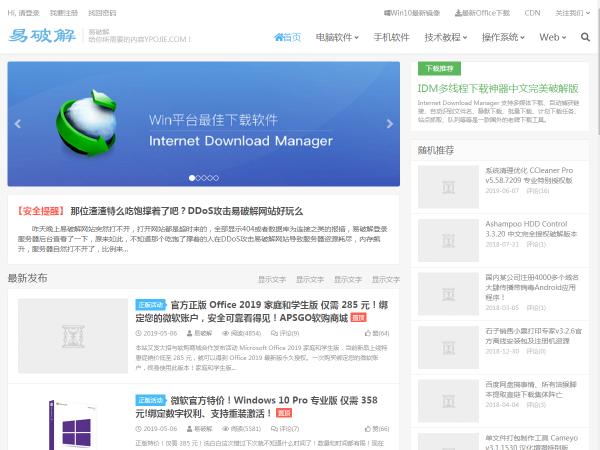The height and width of the screenshot is (450, 600).
Task: Open the DDoS攻击易破解 security notice headline
Action: point(187,211)
